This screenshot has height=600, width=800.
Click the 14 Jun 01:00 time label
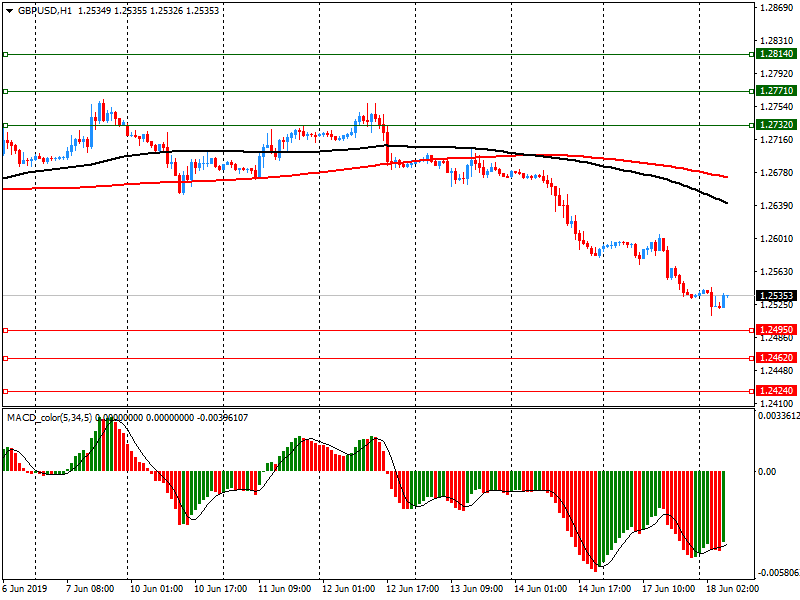[541, 588]
